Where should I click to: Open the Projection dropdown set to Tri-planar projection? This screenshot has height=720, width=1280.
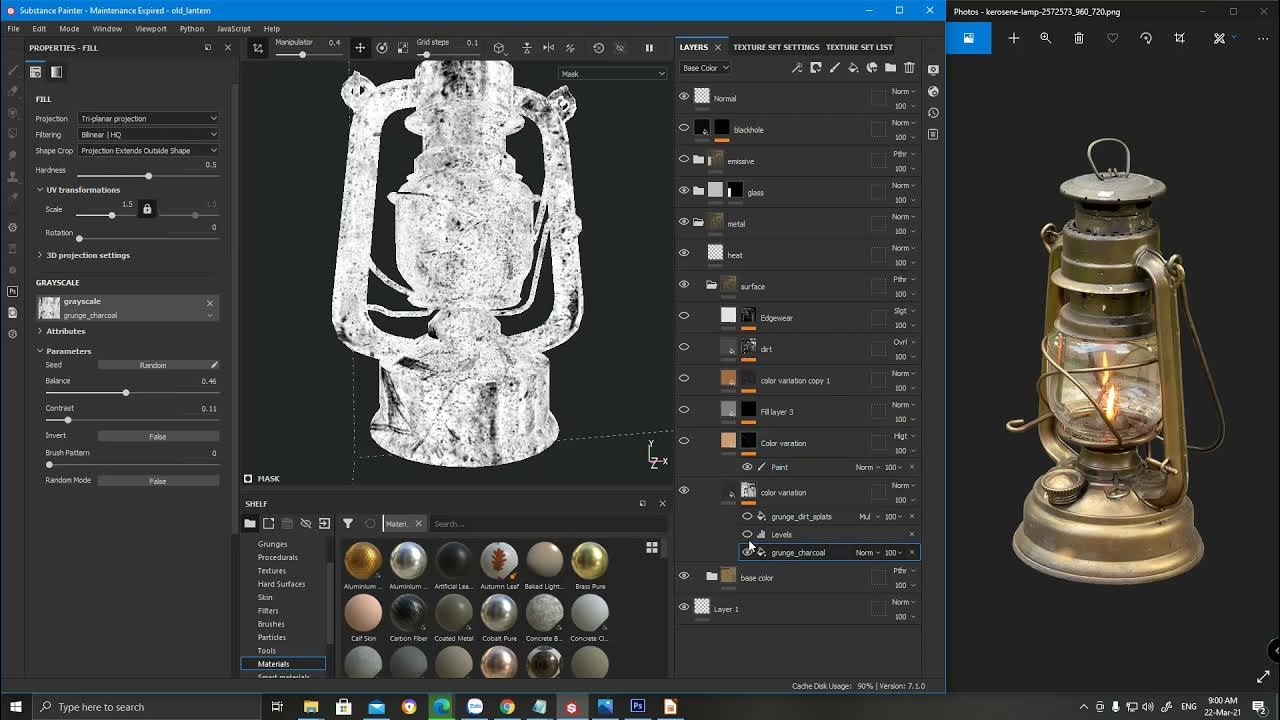[148, 118]
